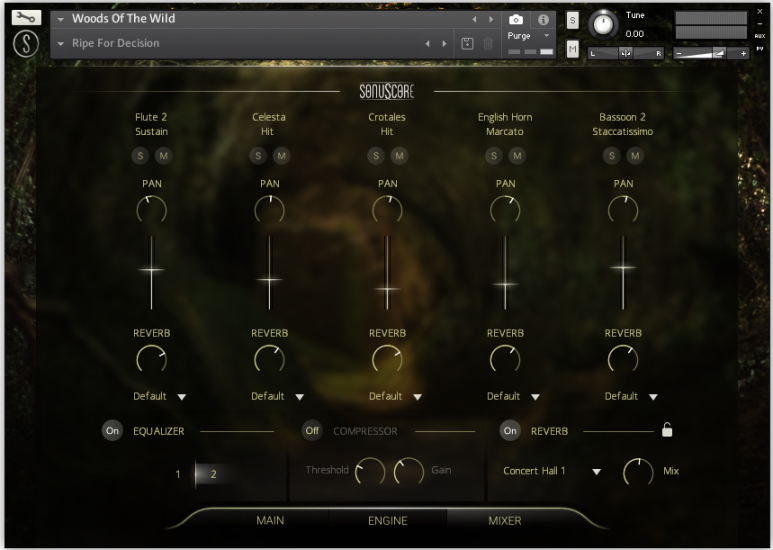Image resolution: width=773 pixels, height=550 pixels.
Task: Select equalizer preset 1
Action: [x=178, y=474]
